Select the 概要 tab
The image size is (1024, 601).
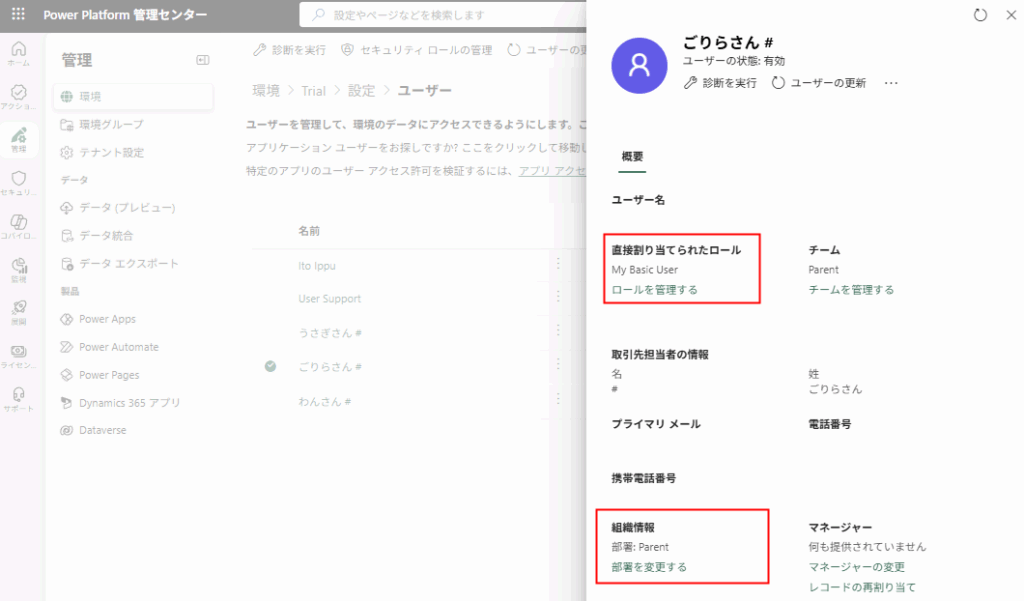click(x=632, y=157)
